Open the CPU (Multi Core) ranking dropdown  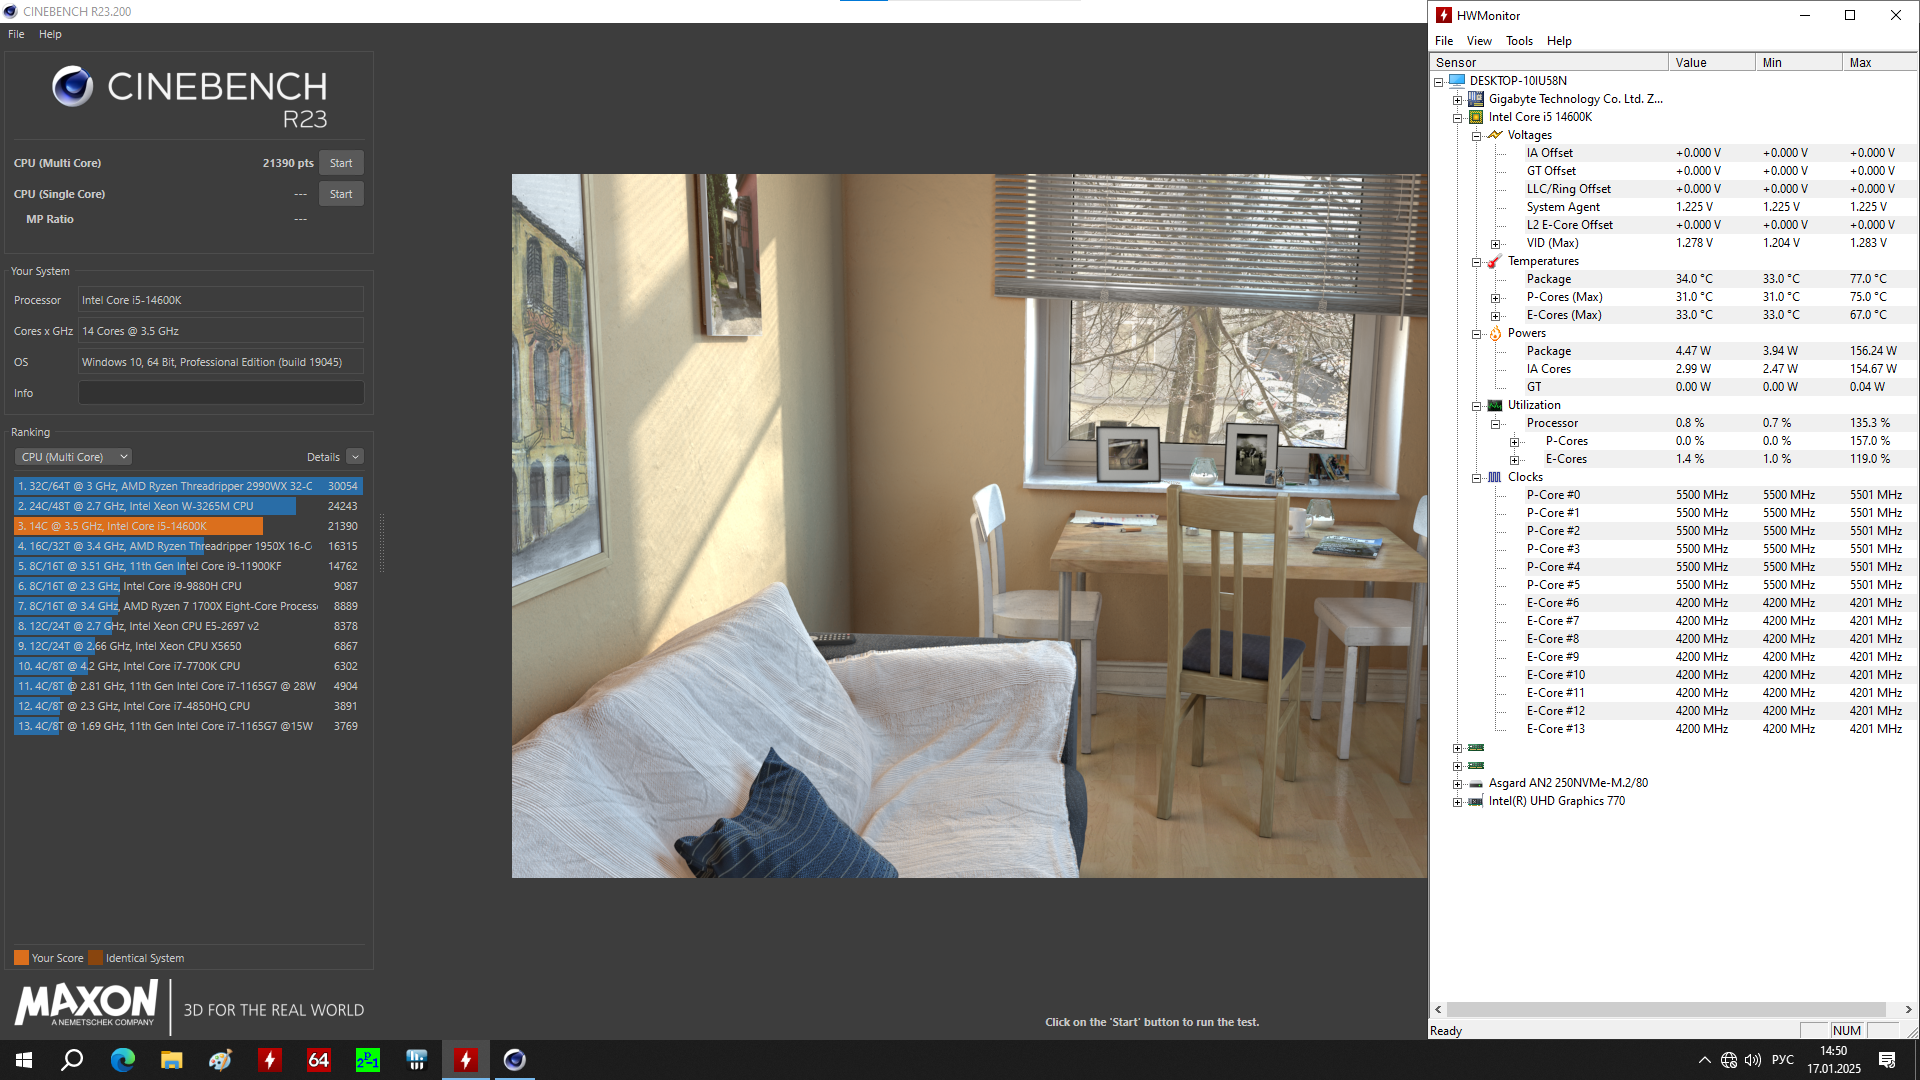[73, 457]
